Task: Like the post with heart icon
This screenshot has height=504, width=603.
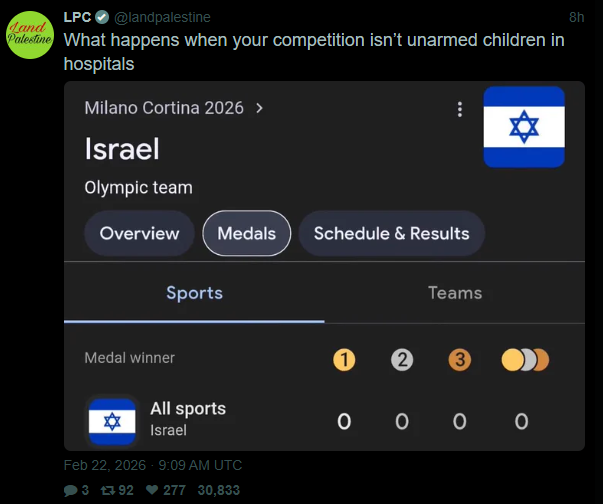Action: [154, 490]
